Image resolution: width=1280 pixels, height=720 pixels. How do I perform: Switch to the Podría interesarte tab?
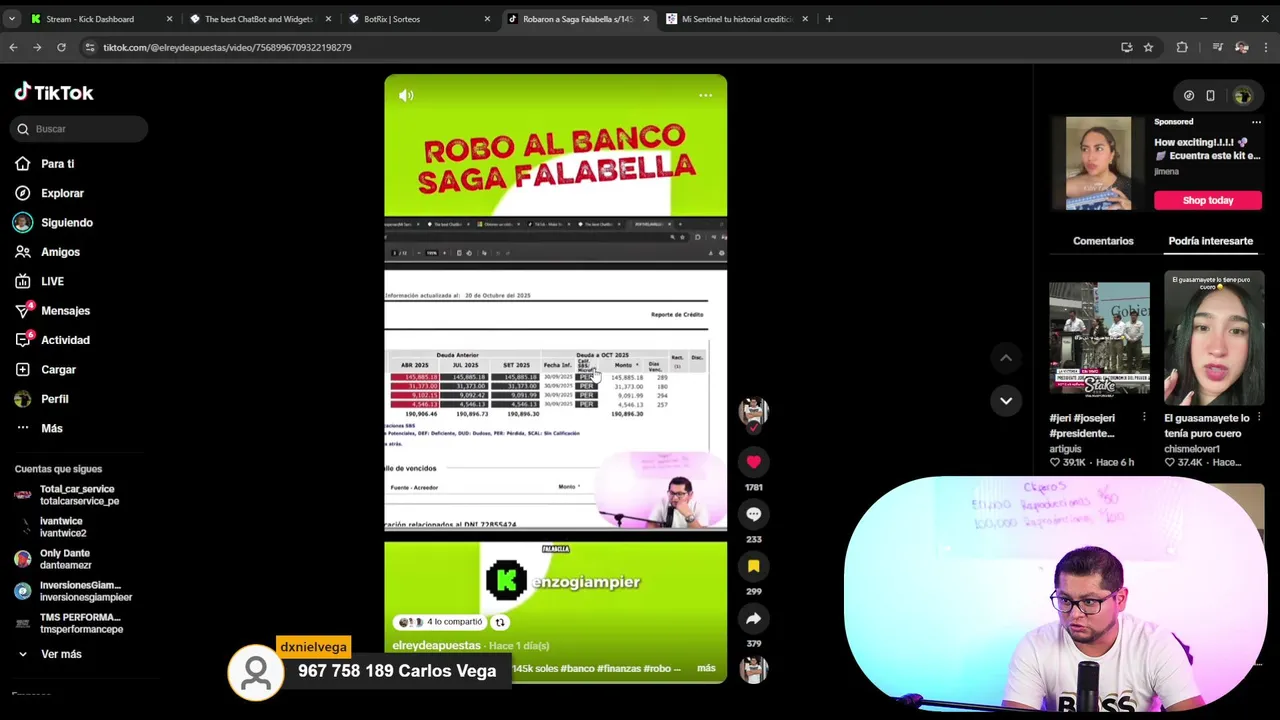click(x=1210, y=241)
